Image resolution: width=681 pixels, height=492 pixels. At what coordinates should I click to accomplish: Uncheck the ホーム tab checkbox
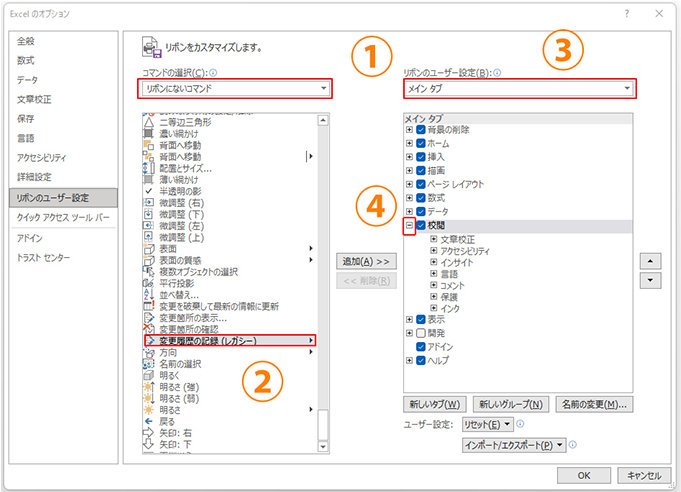(420, 143)
